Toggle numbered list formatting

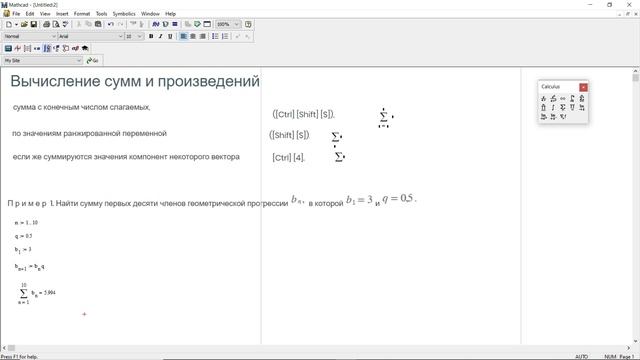pos(225,36)
